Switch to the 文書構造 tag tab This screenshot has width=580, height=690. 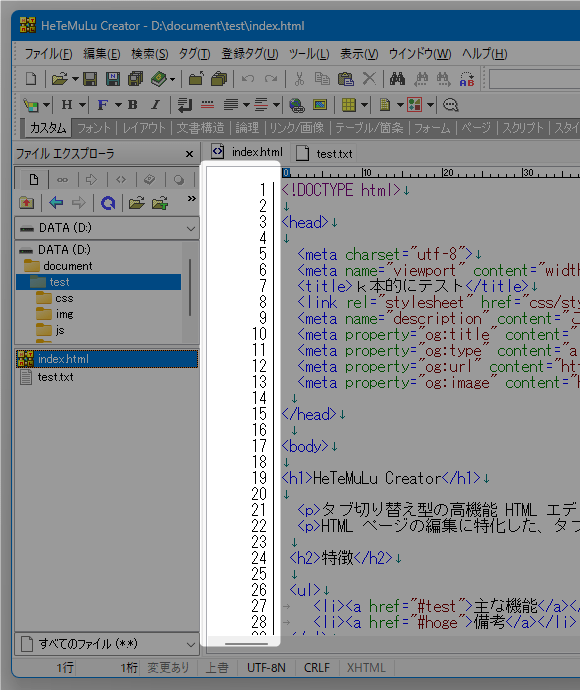point(200,128)
